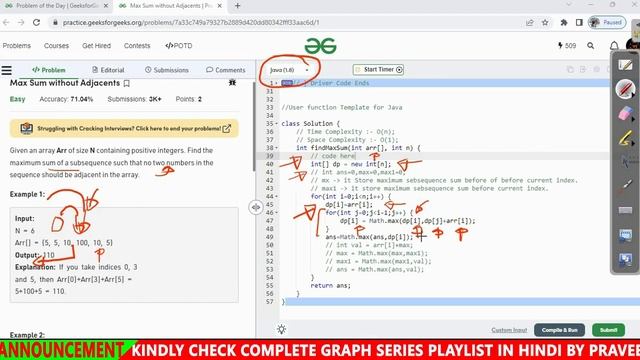Close the Max Sum without Adjacents tab
The height and width of the screenshot is (360, 640).
pyautogui.click(x=220, y=6)
